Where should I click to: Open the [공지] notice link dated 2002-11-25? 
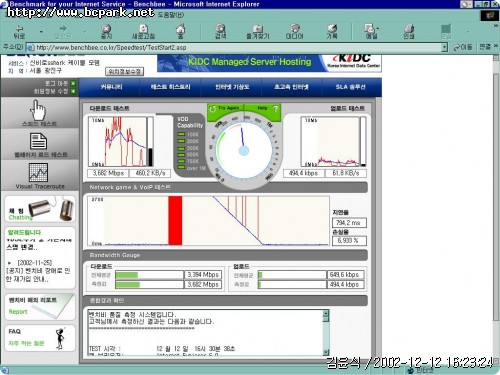38,275
